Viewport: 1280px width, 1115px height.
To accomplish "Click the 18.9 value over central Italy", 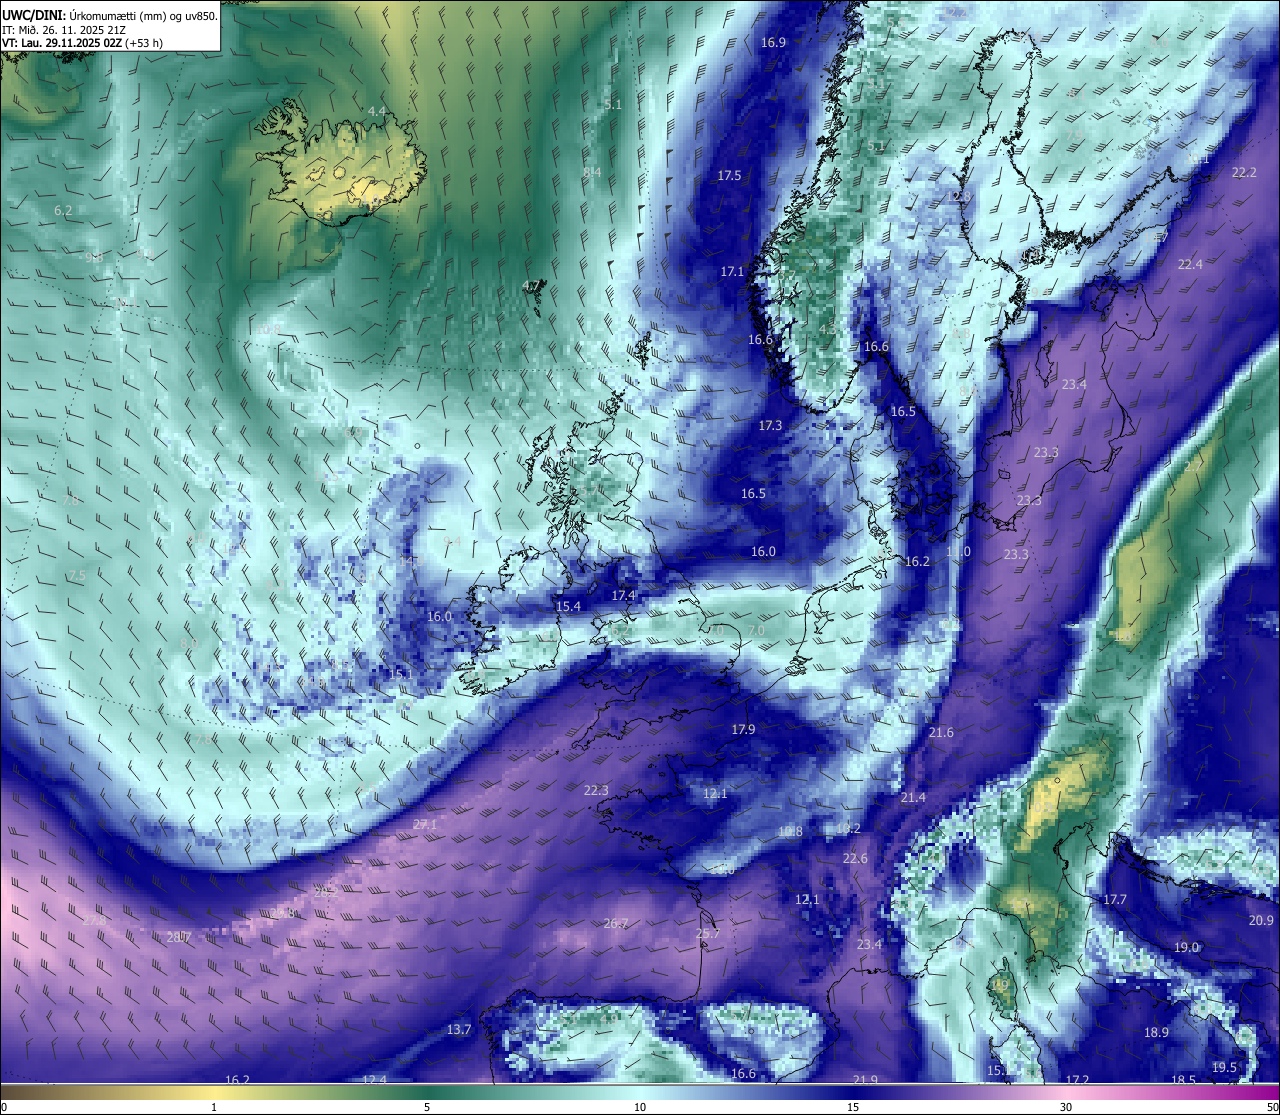I will (1156, 1032).
